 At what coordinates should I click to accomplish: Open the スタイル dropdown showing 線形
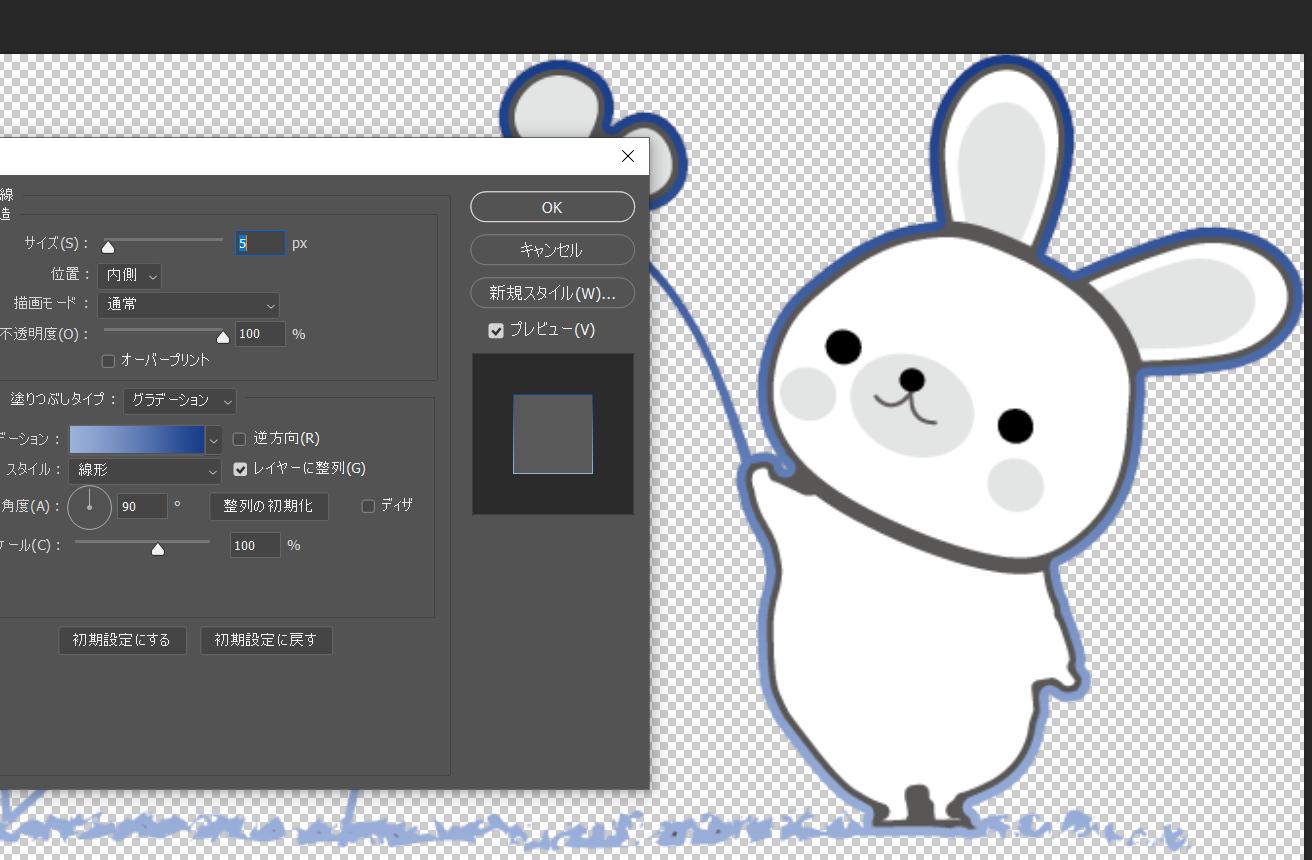pyautogui.click(x=144, y=470)
